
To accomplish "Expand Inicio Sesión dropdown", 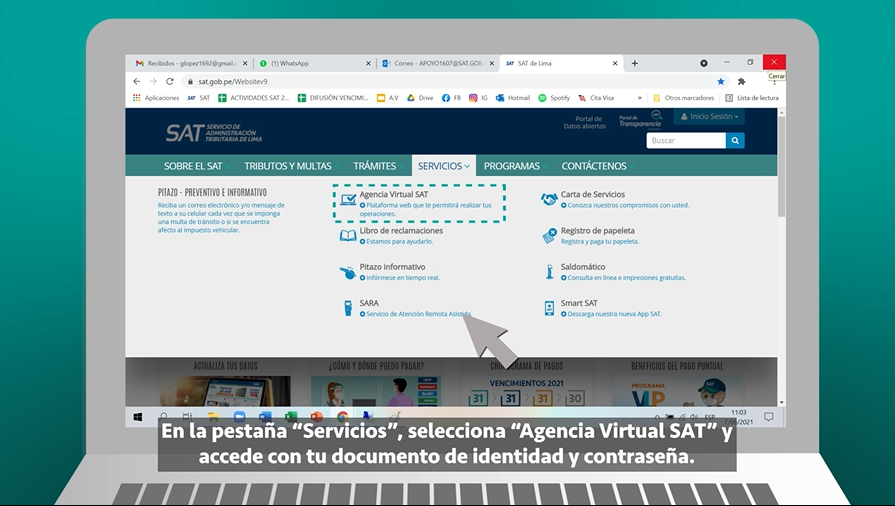I will click(709, 117).
